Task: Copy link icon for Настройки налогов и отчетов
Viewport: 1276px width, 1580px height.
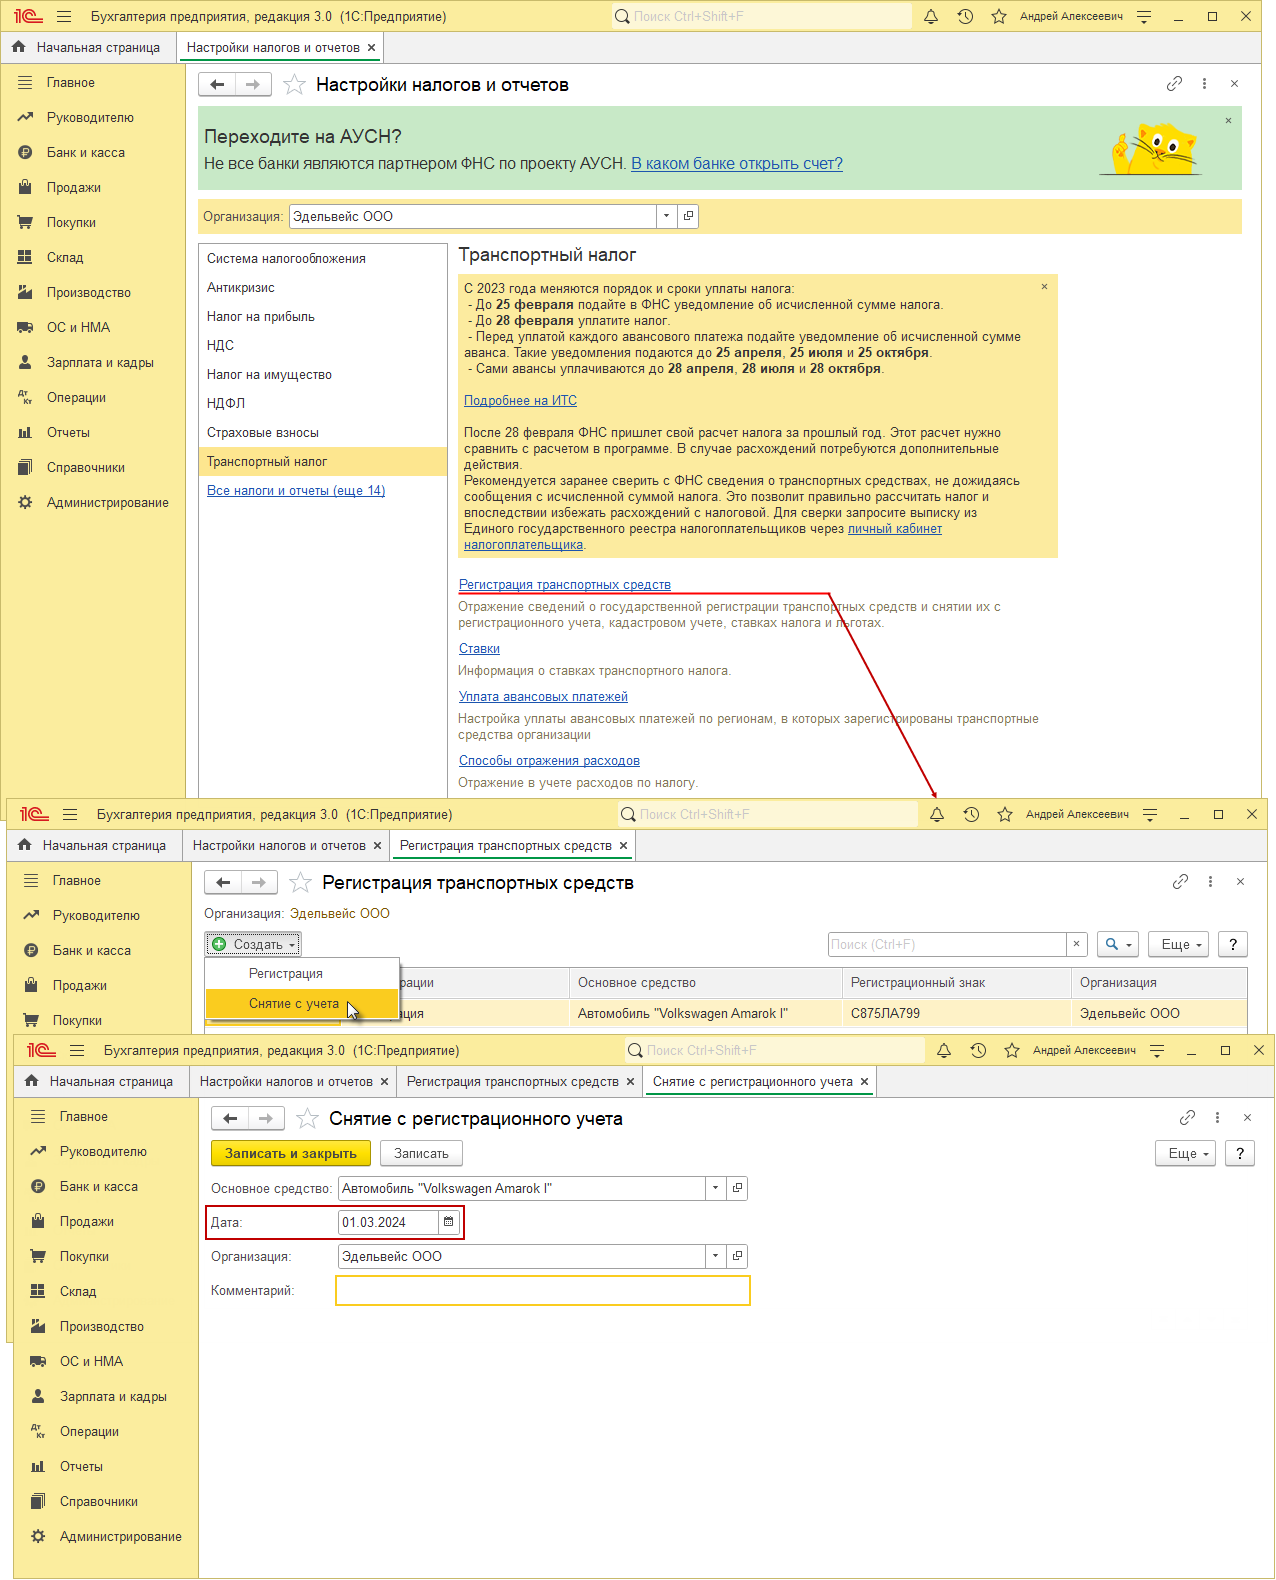Action: pyautogui.click(x=1174, y=84)
